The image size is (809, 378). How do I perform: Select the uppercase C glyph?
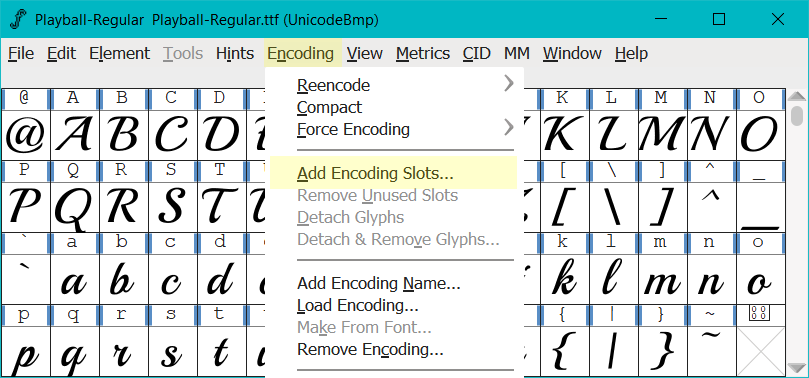point(173,135)
